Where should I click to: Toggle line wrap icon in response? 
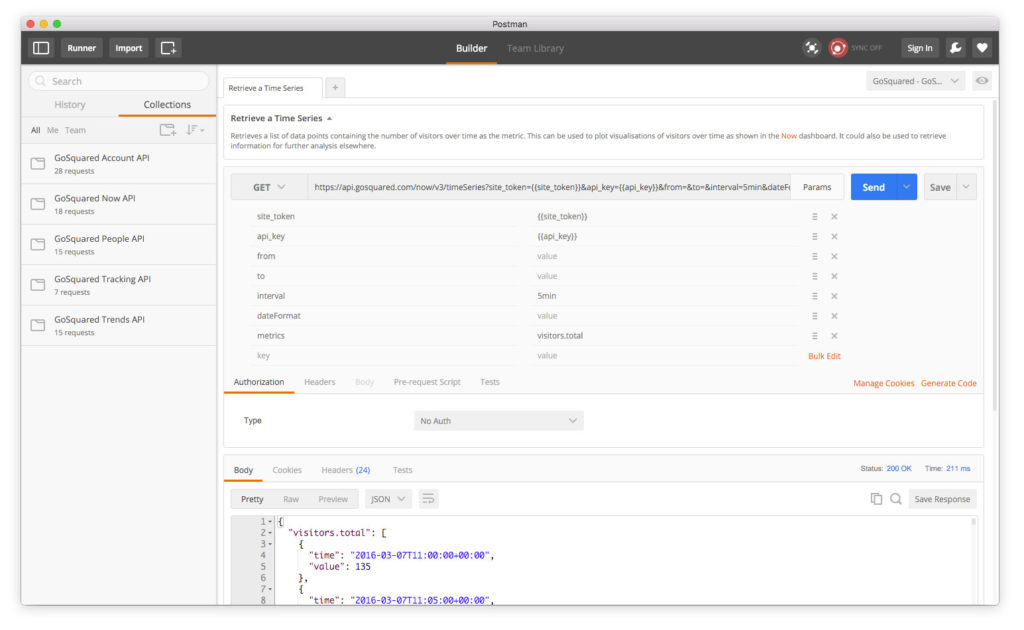428,499
